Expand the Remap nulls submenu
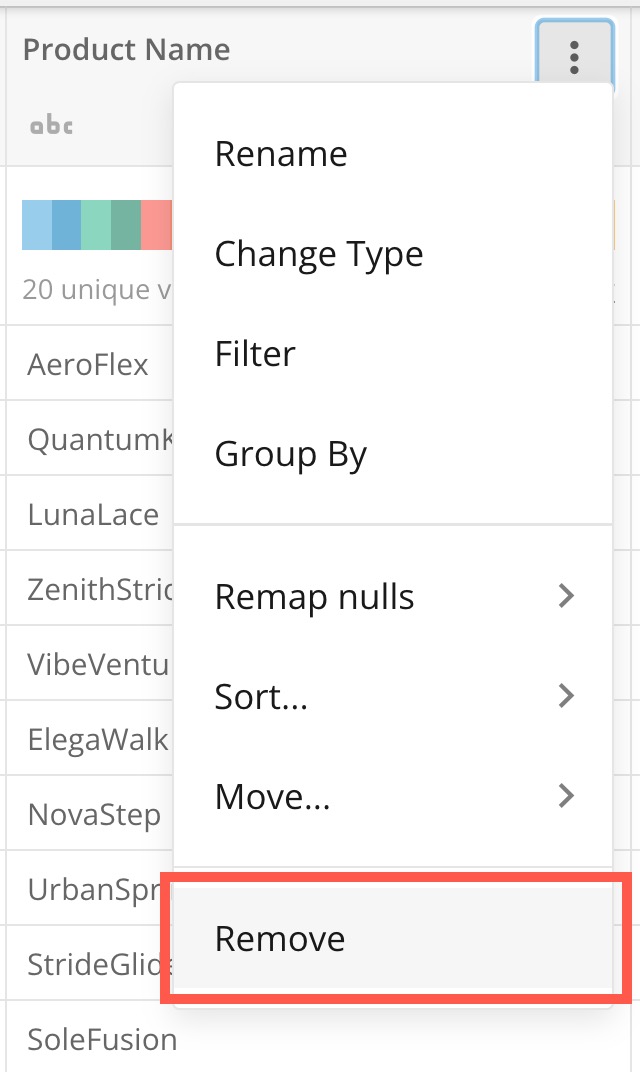 click(566, 597)
